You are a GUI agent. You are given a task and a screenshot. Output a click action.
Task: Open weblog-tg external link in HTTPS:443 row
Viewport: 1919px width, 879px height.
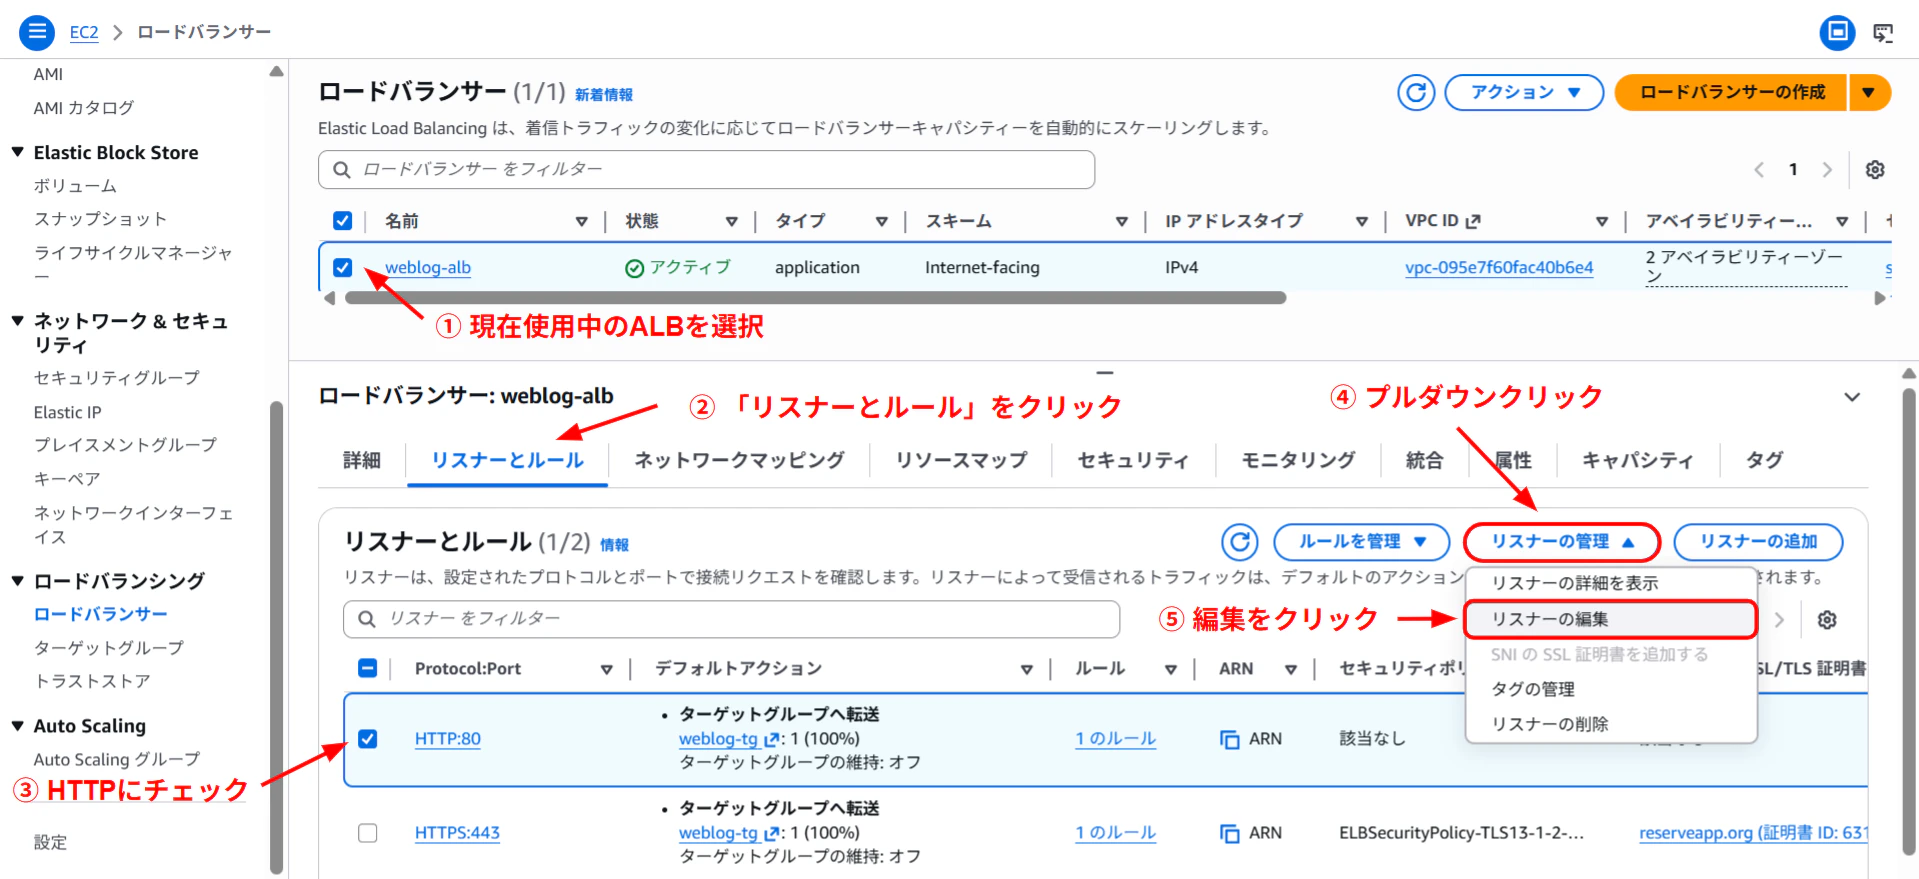pos(772,834)
